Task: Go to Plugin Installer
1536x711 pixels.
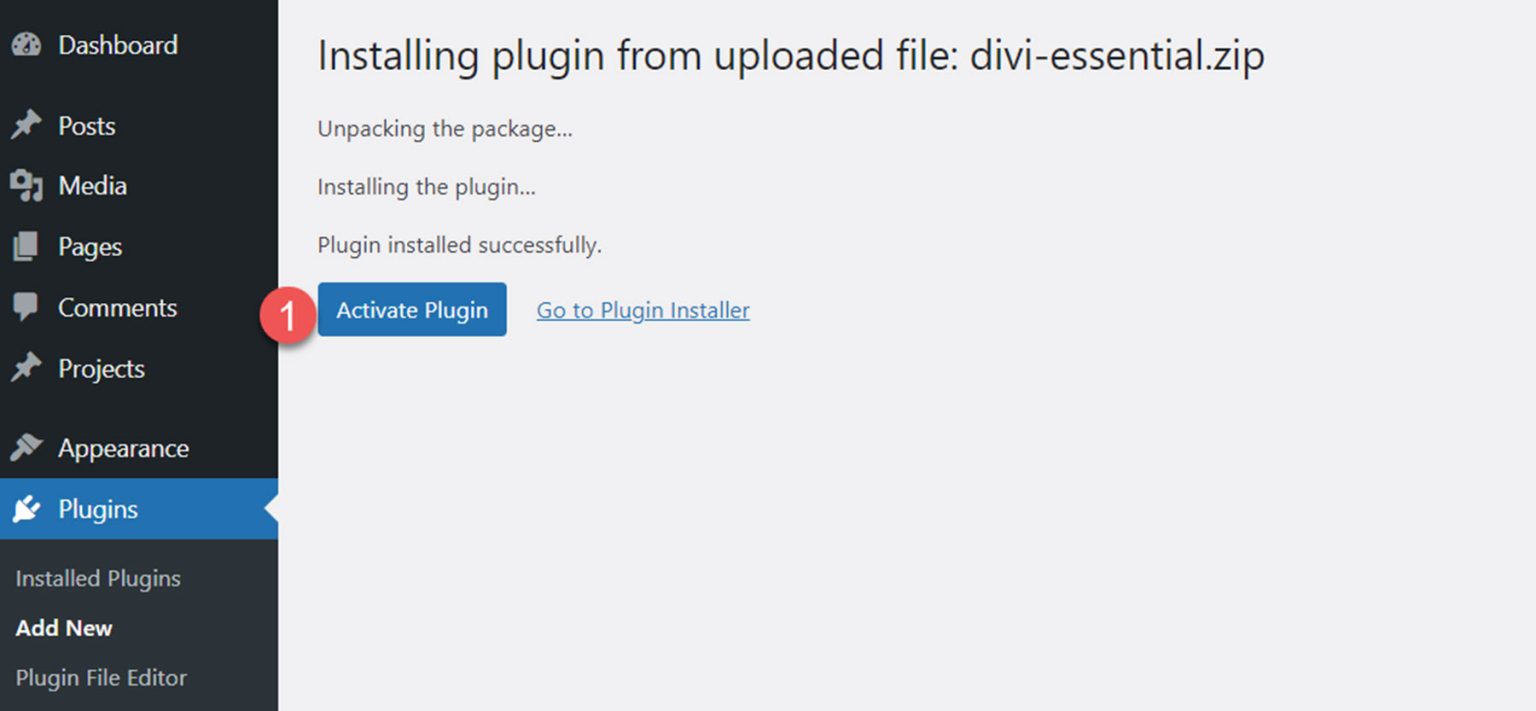Action: (x=643, y=310)
